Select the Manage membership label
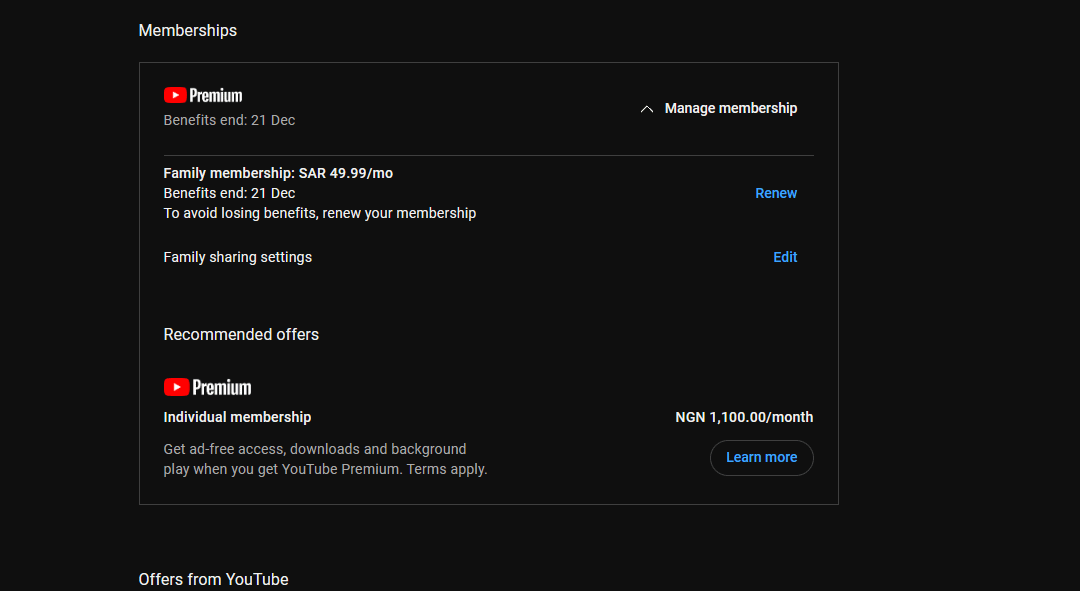 click(730, 108)
